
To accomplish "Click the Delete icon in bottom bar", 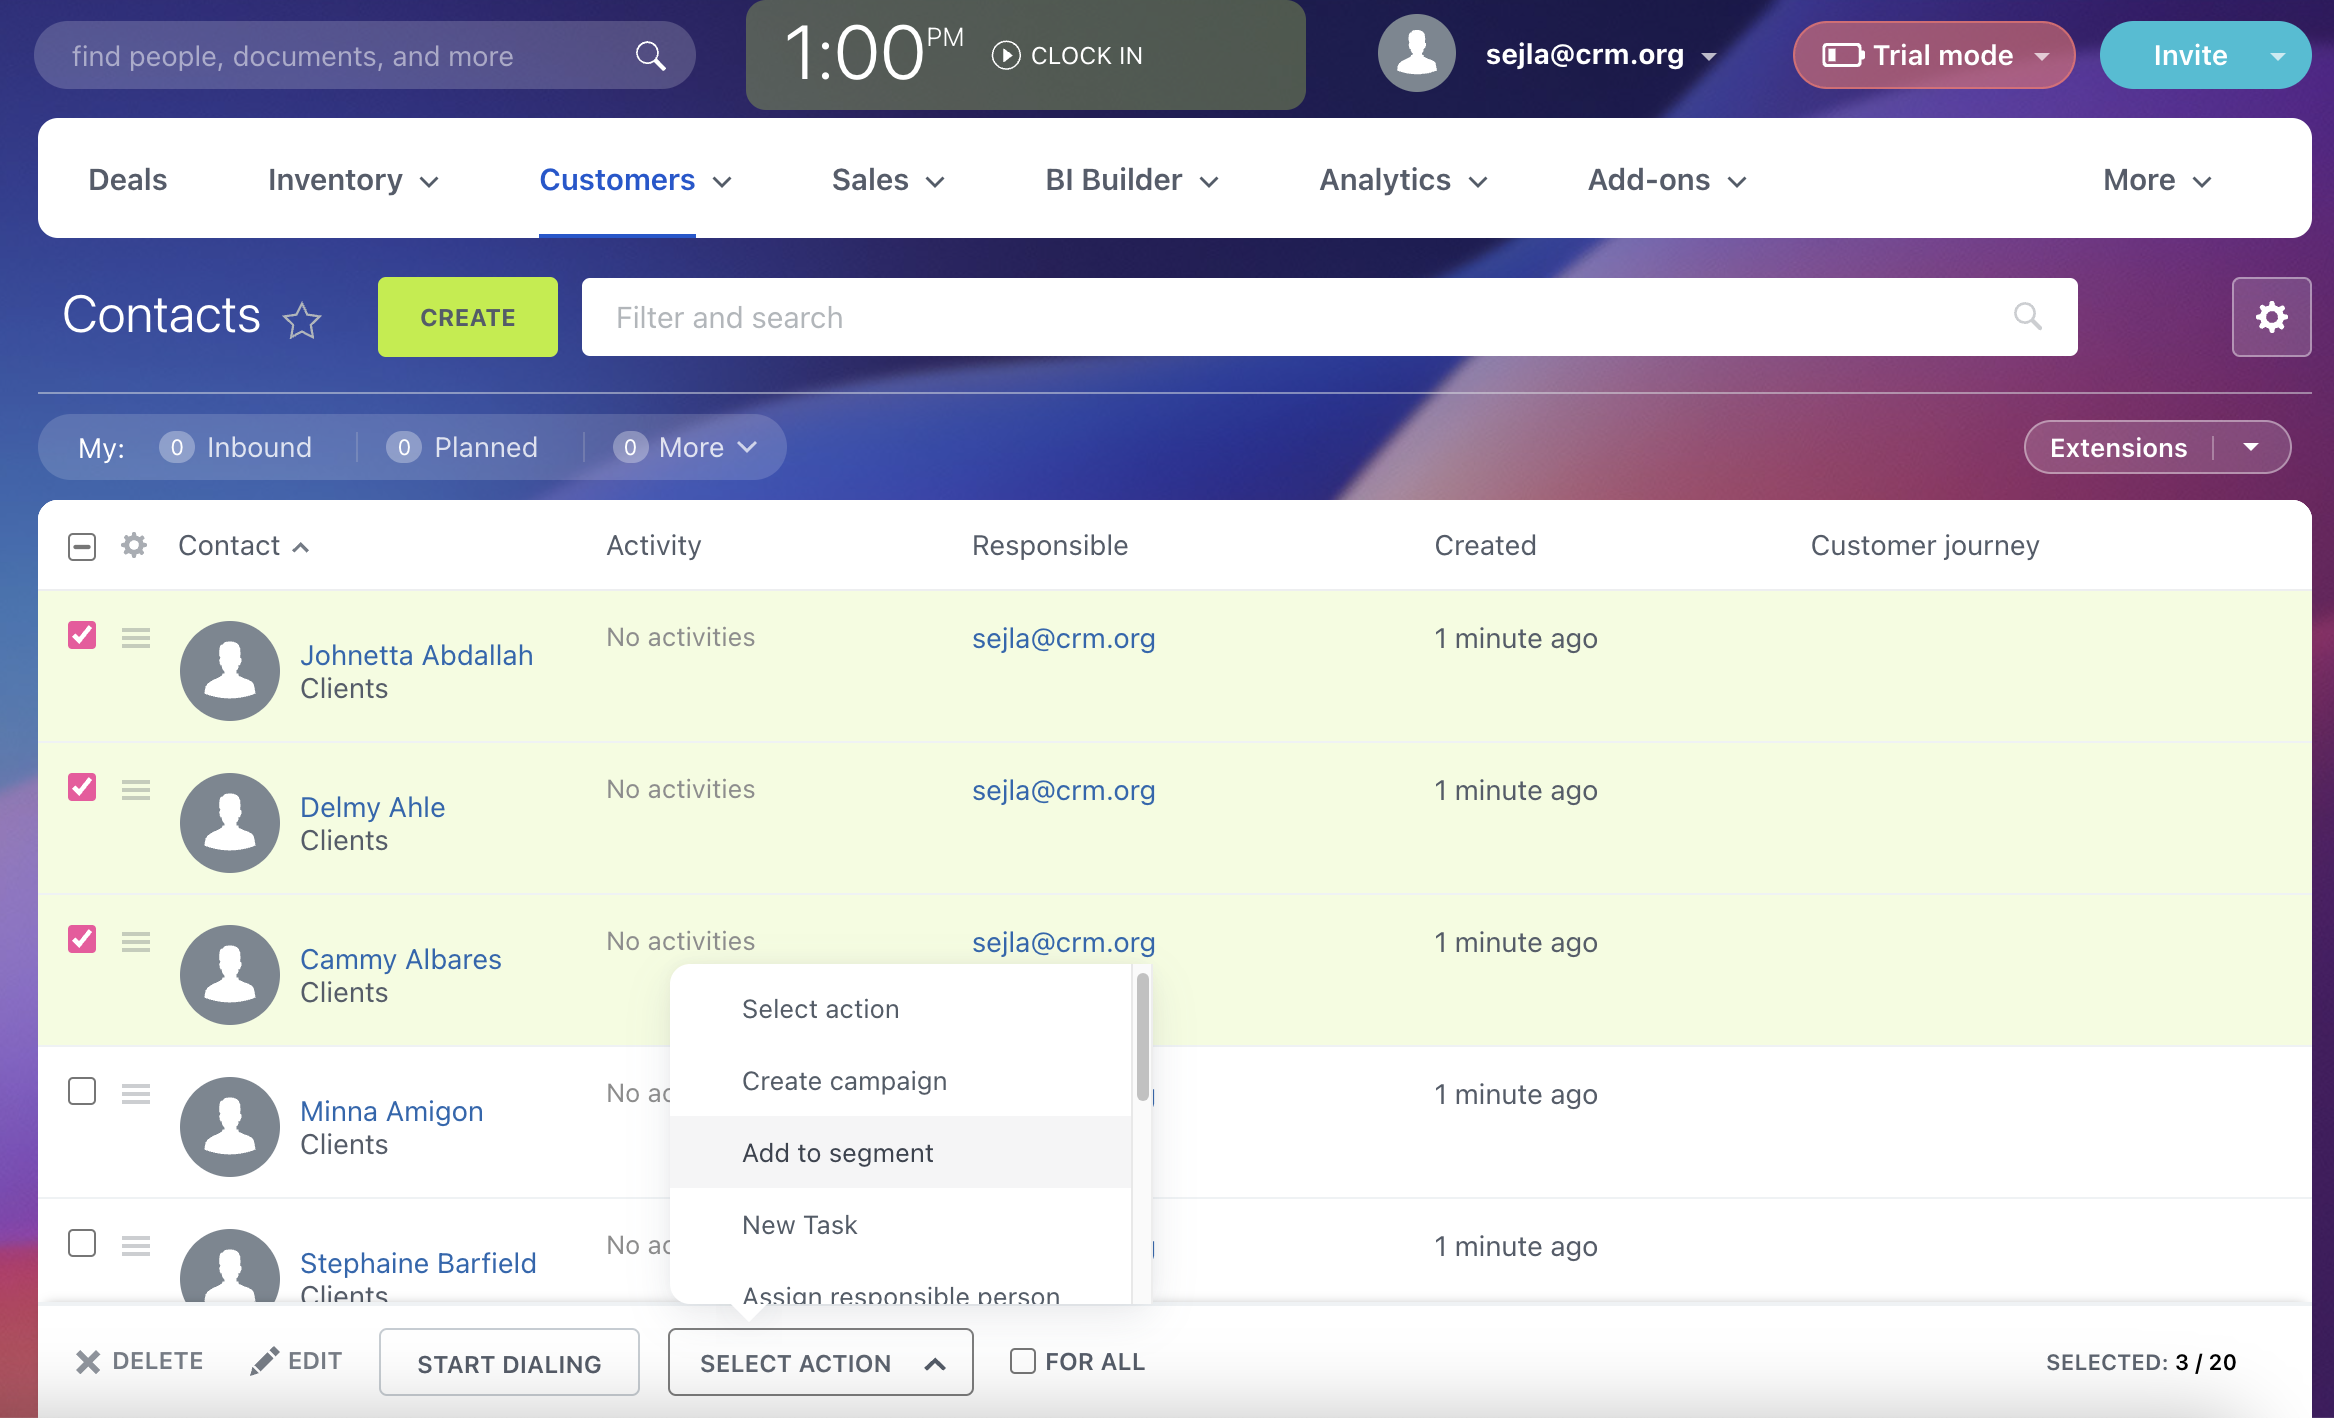I will (88, 1361).
